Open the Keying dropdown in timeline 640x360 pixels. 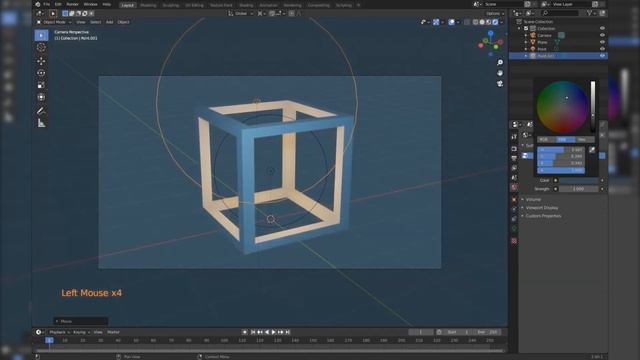[81, 332]
